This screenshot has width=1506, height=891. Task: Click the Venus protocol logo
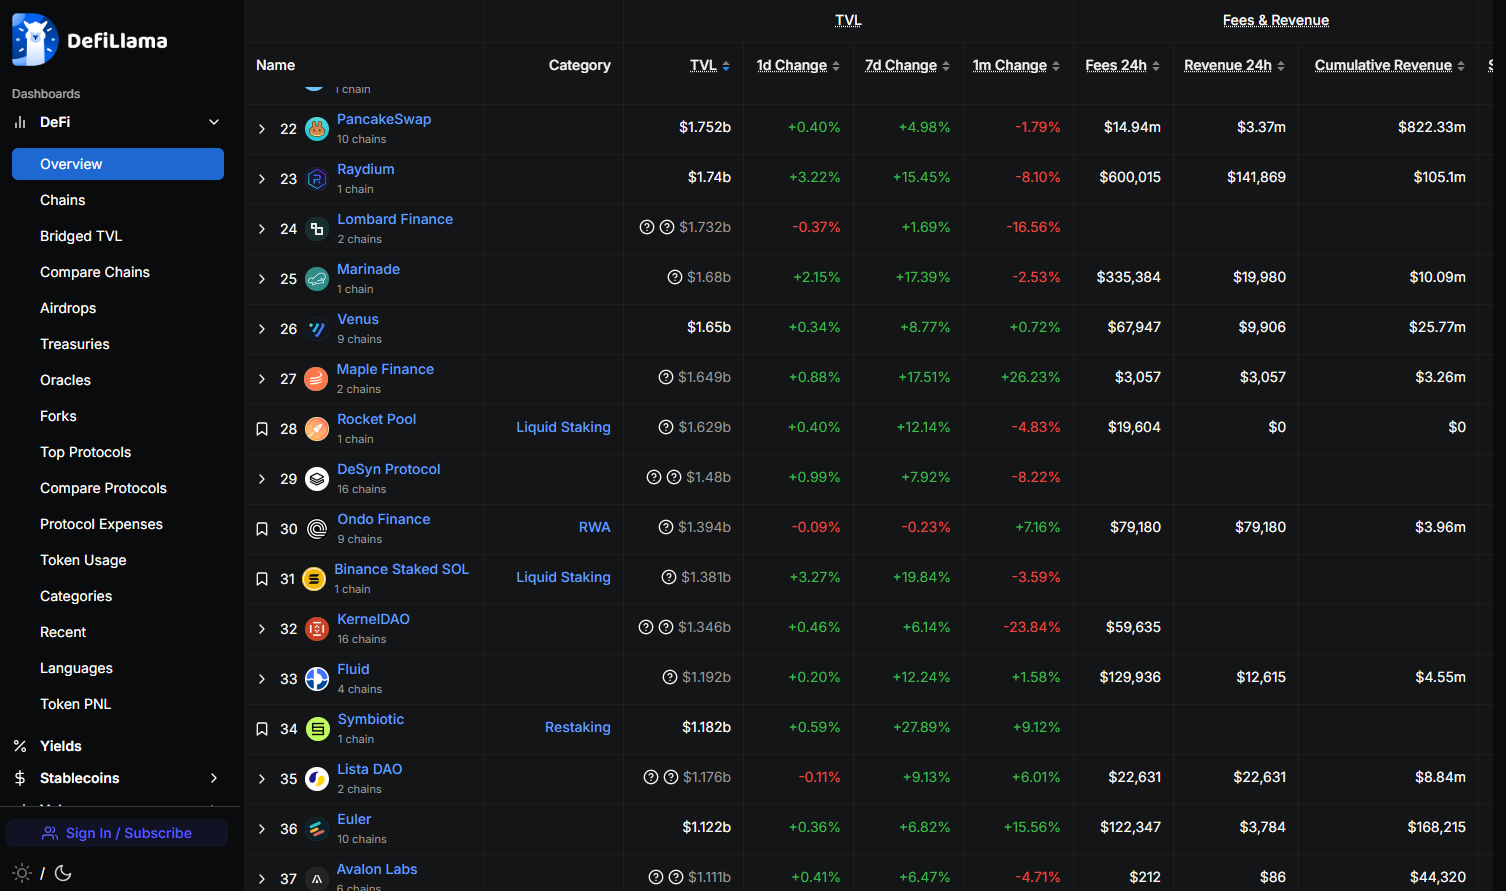tap(317, 329)
